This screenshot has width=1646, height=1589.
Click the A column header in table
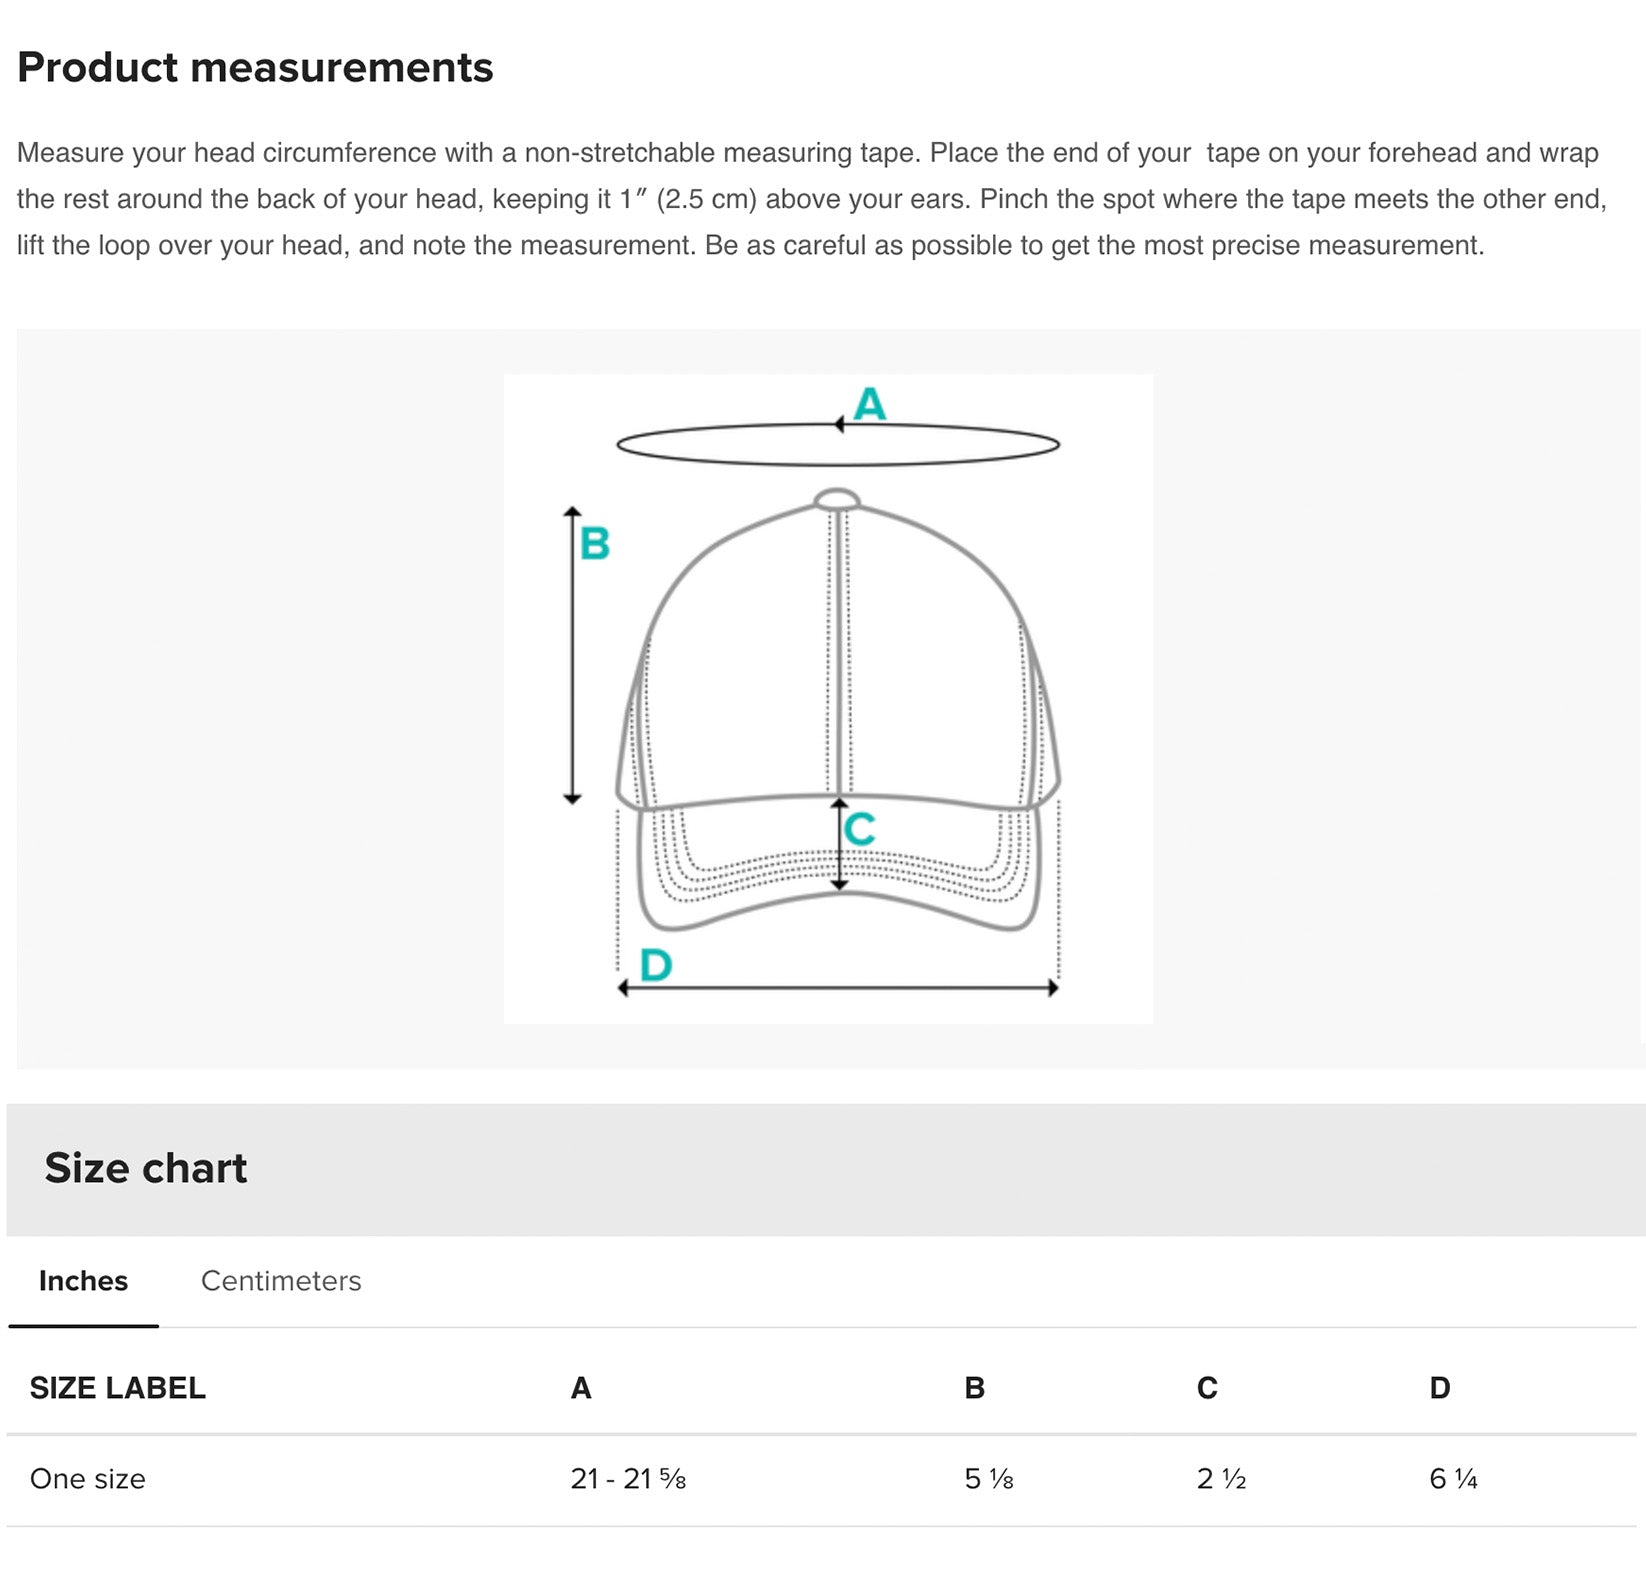[x=581, y=1388]
